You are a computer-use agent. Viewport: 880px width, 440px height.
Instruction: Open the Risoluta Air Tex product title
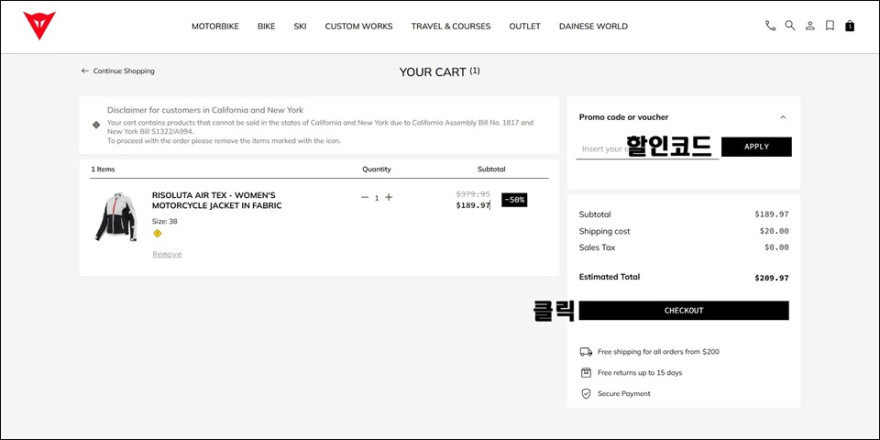tap(217, 200)
